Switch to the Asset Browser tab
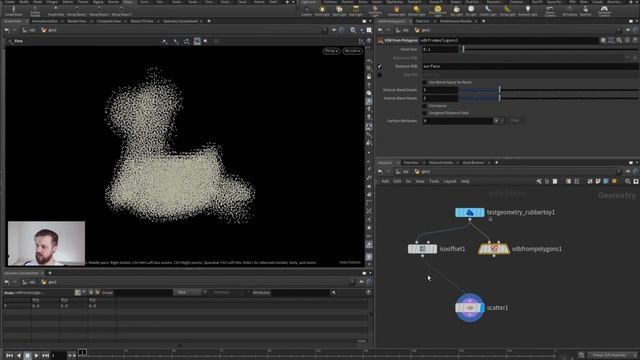 point(473,162)
